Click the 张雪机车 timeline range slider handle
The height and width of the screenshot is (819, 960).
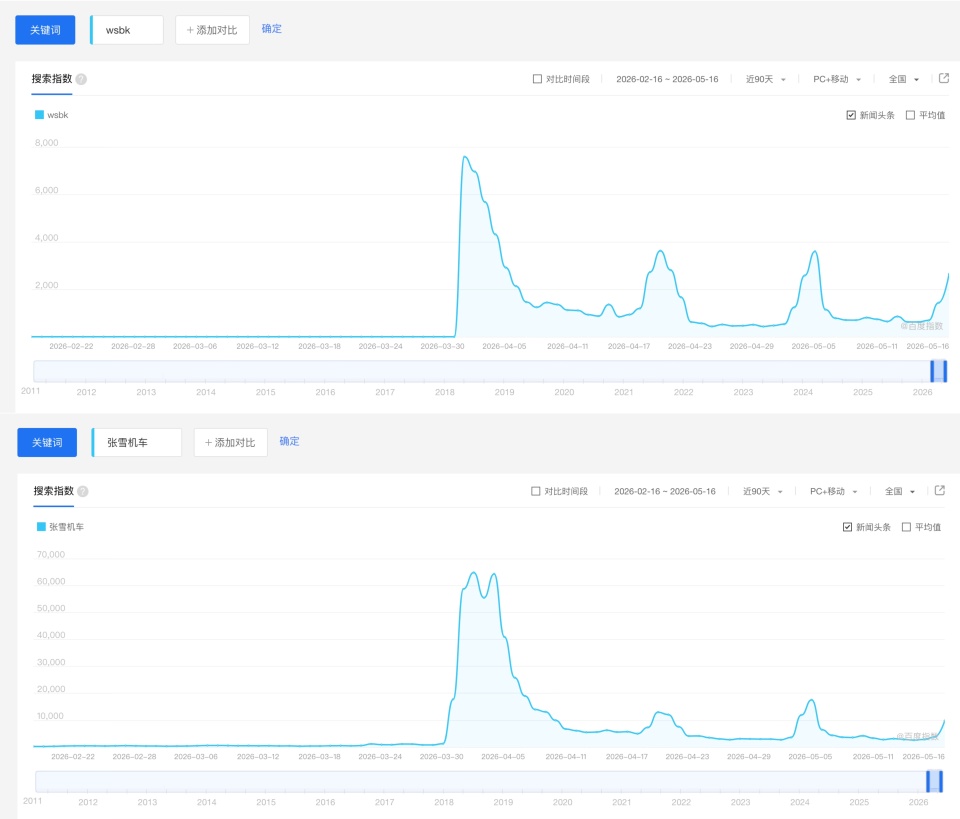point(934,781)
